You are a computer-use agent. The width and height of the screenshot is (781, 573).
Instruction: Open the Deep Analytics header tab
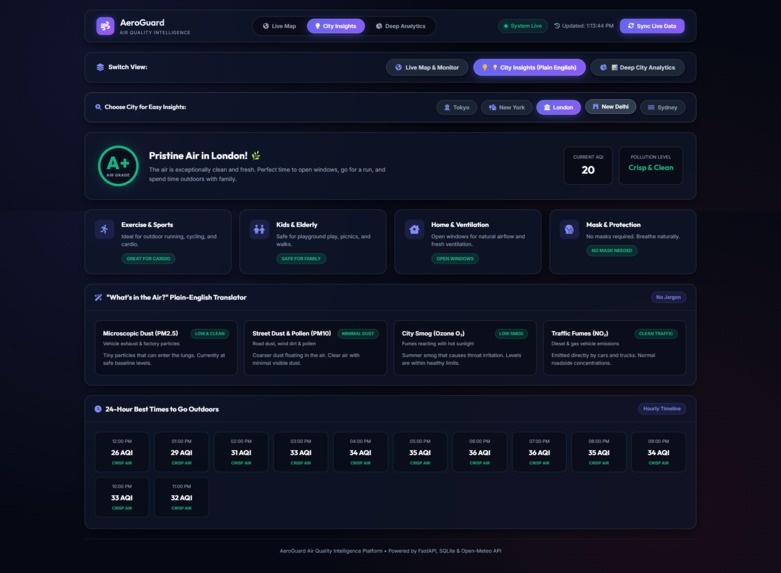400,26
